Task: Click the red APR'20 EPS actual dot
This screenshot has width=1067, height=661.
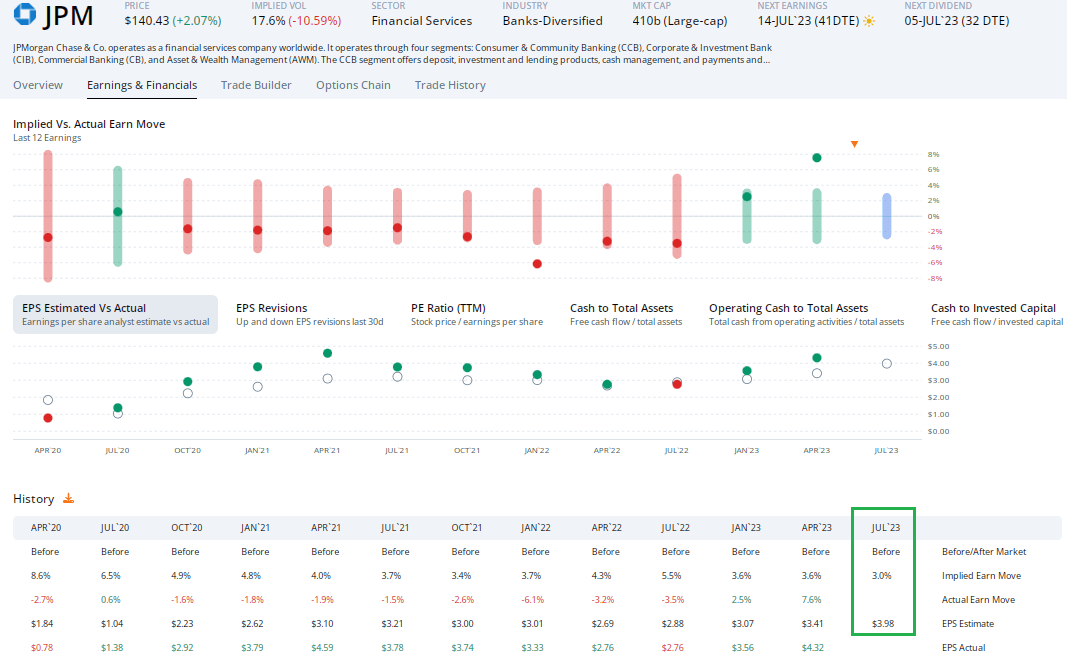Action: tap(48, 418)
